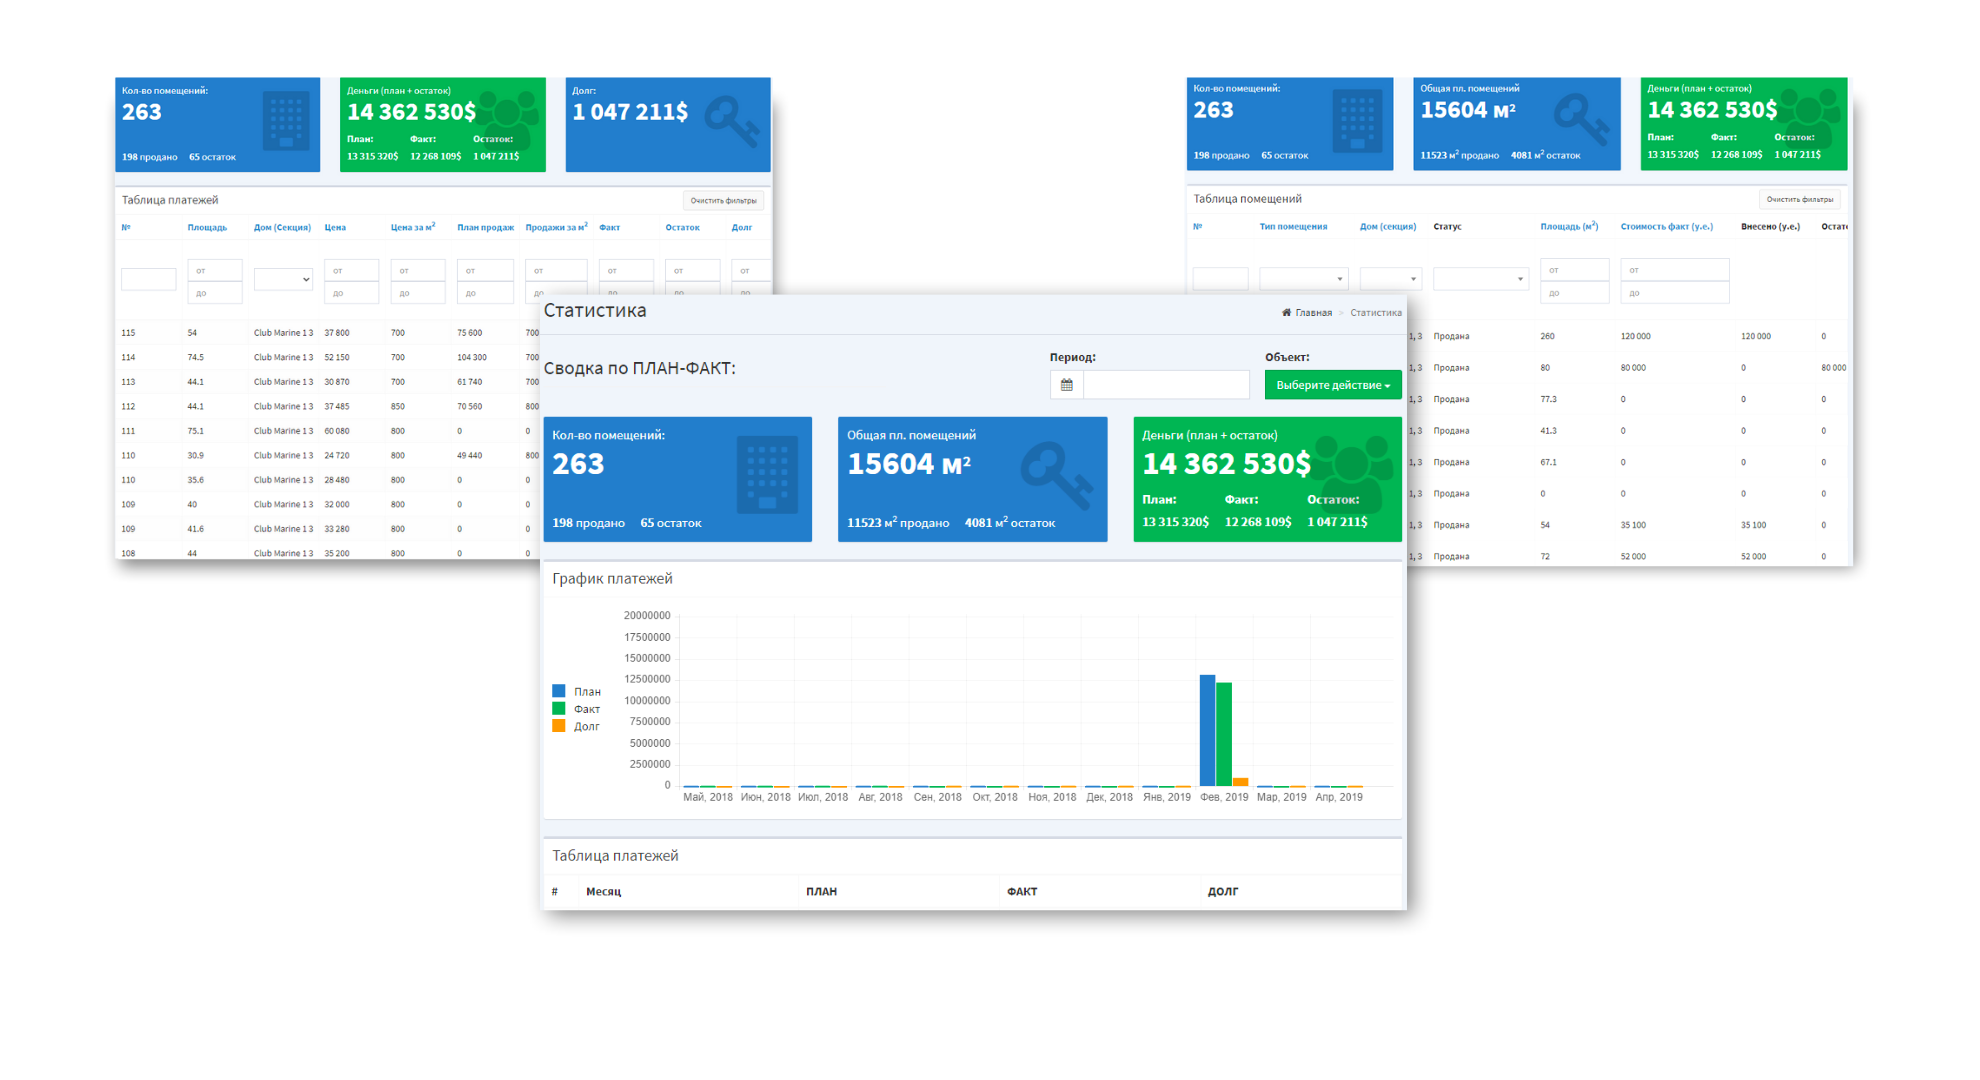The height and width of the screenshot is (1080, 1980).
Task: Click people icon in right panel Деньги card
Action: click(1809, 119)
